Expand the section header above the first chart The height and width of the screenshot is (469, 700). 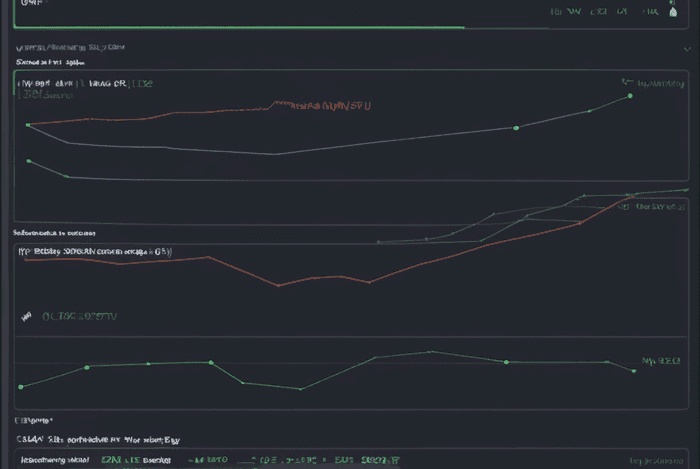(x=50, y=62)
